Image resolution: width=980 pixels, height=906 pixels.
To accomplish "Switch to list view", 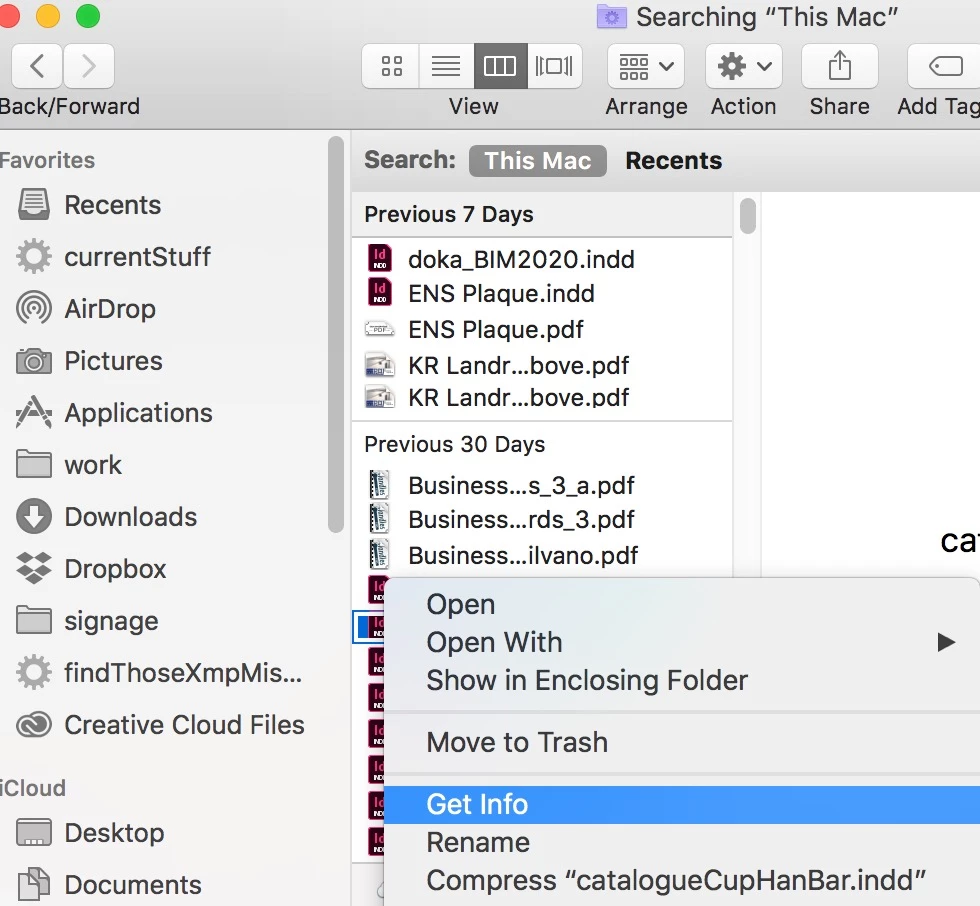I will tap(446, 66).
